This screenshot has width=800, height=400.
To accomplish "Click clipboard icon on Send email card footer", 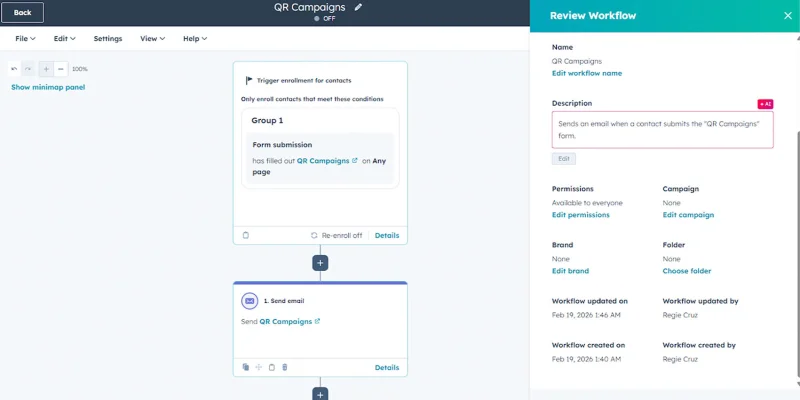I will 272,367.
